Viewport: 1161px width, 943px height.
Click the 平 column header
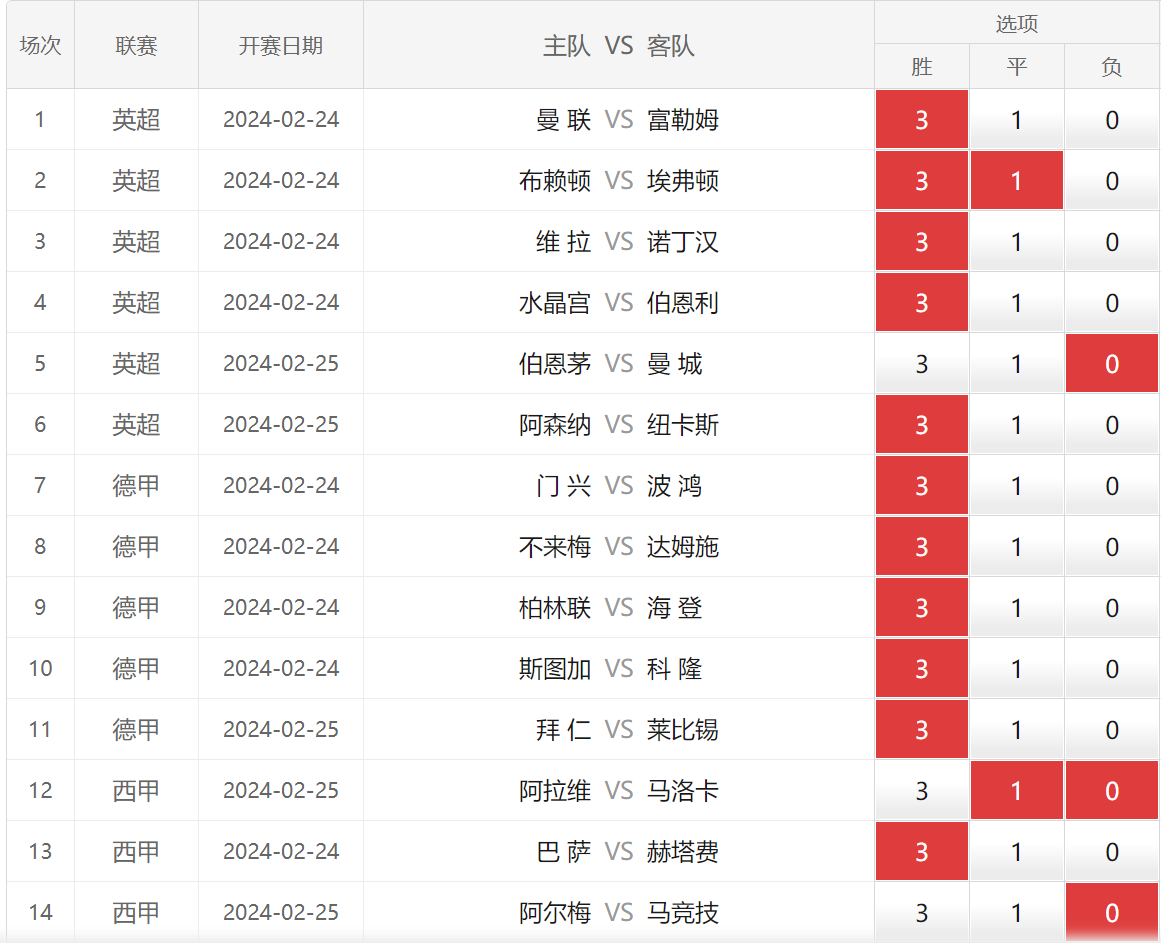tap(1017, 67)
